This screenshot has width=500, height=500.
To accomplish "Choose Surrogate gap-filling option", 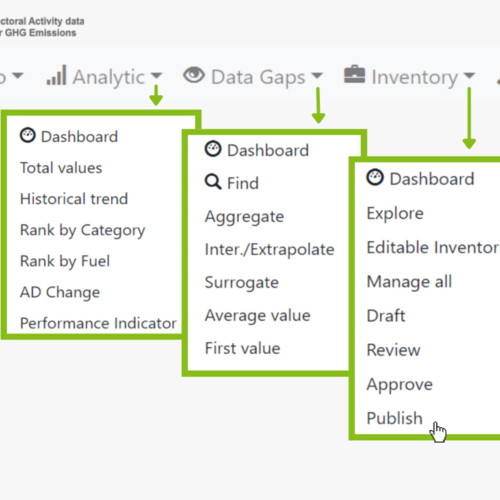I will (242, 283).
